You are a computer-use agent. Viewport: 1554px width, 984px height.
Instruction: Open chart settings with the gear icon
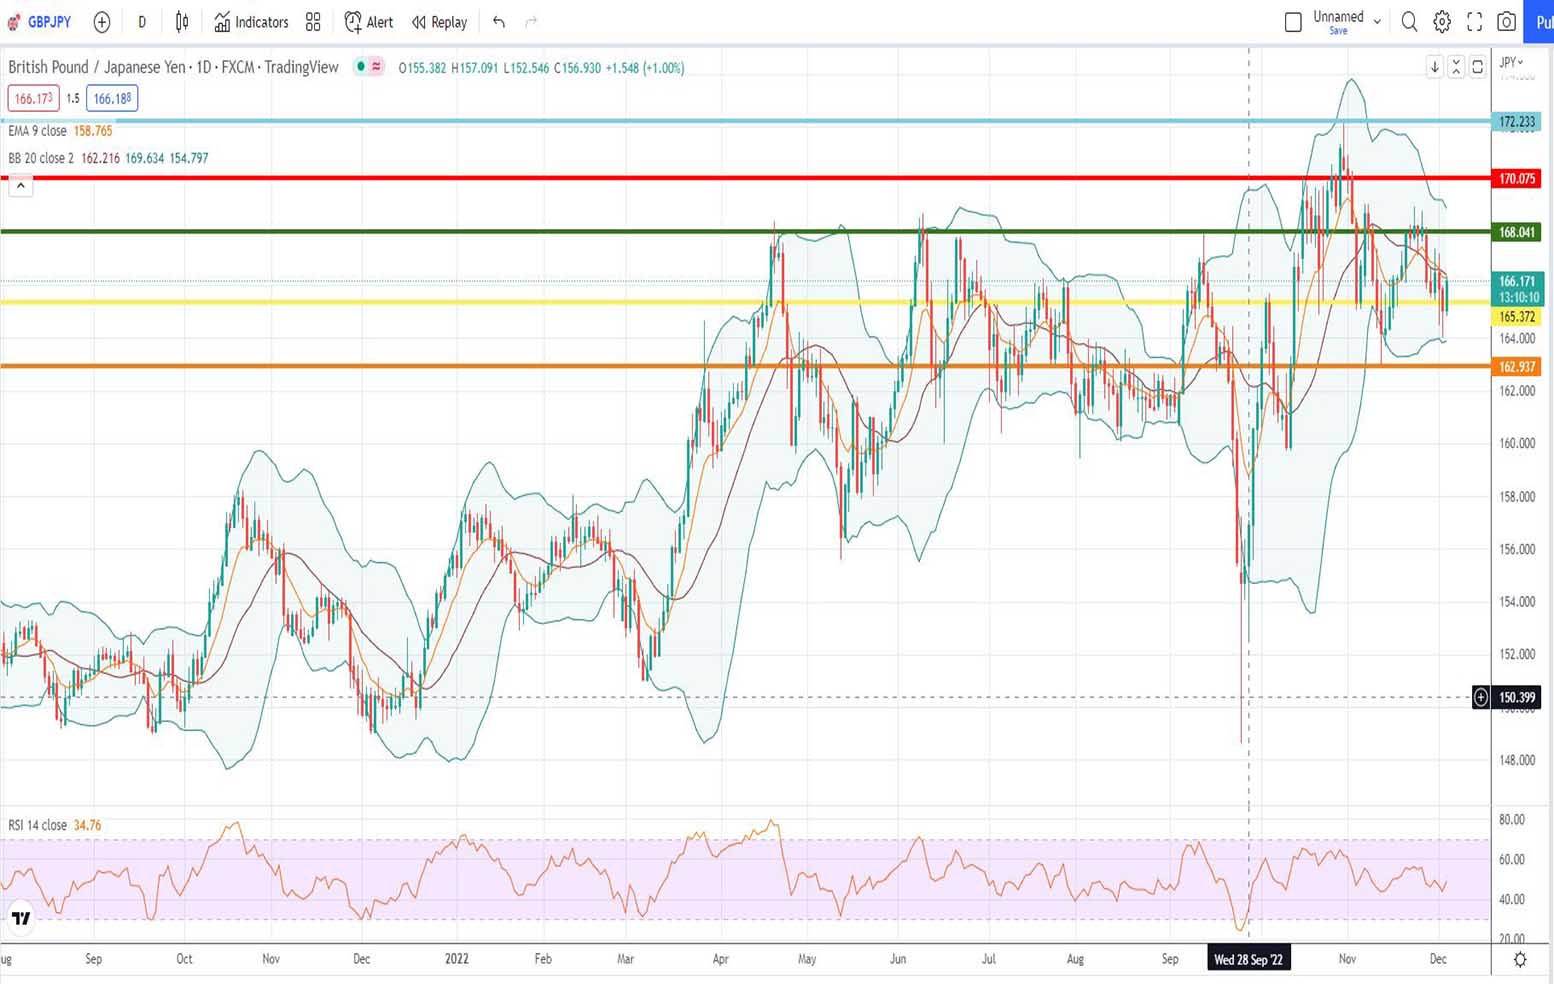pyautogui.click(x=1441, y=21)
